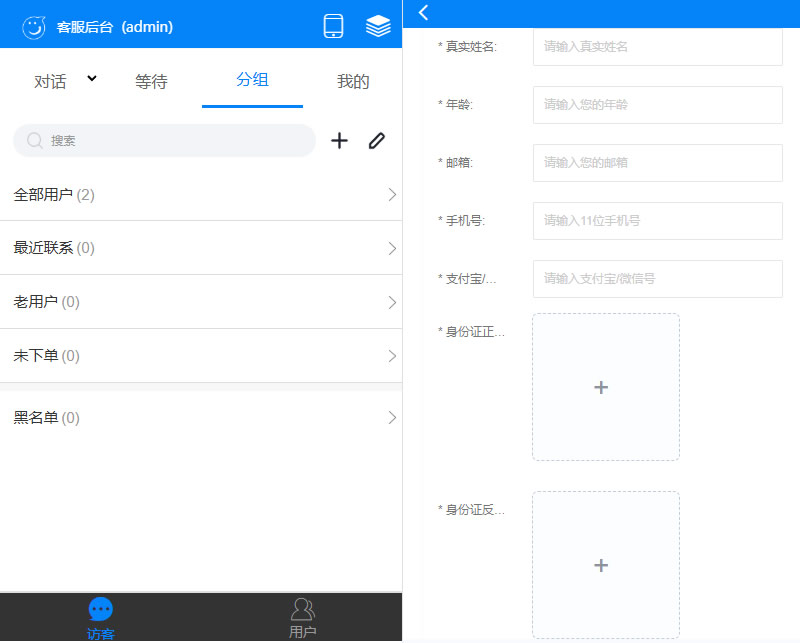This screenshot has width=800, height=643.
Task: Click the mobile device icon in header
Action: [x=333, y=27]
